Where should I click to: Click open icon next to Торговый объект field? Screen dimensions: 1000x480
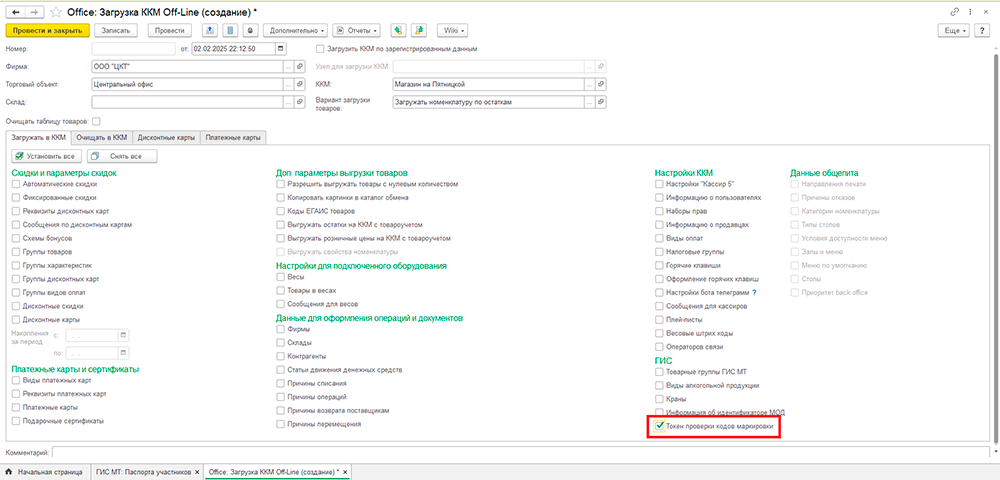point(300,84)
